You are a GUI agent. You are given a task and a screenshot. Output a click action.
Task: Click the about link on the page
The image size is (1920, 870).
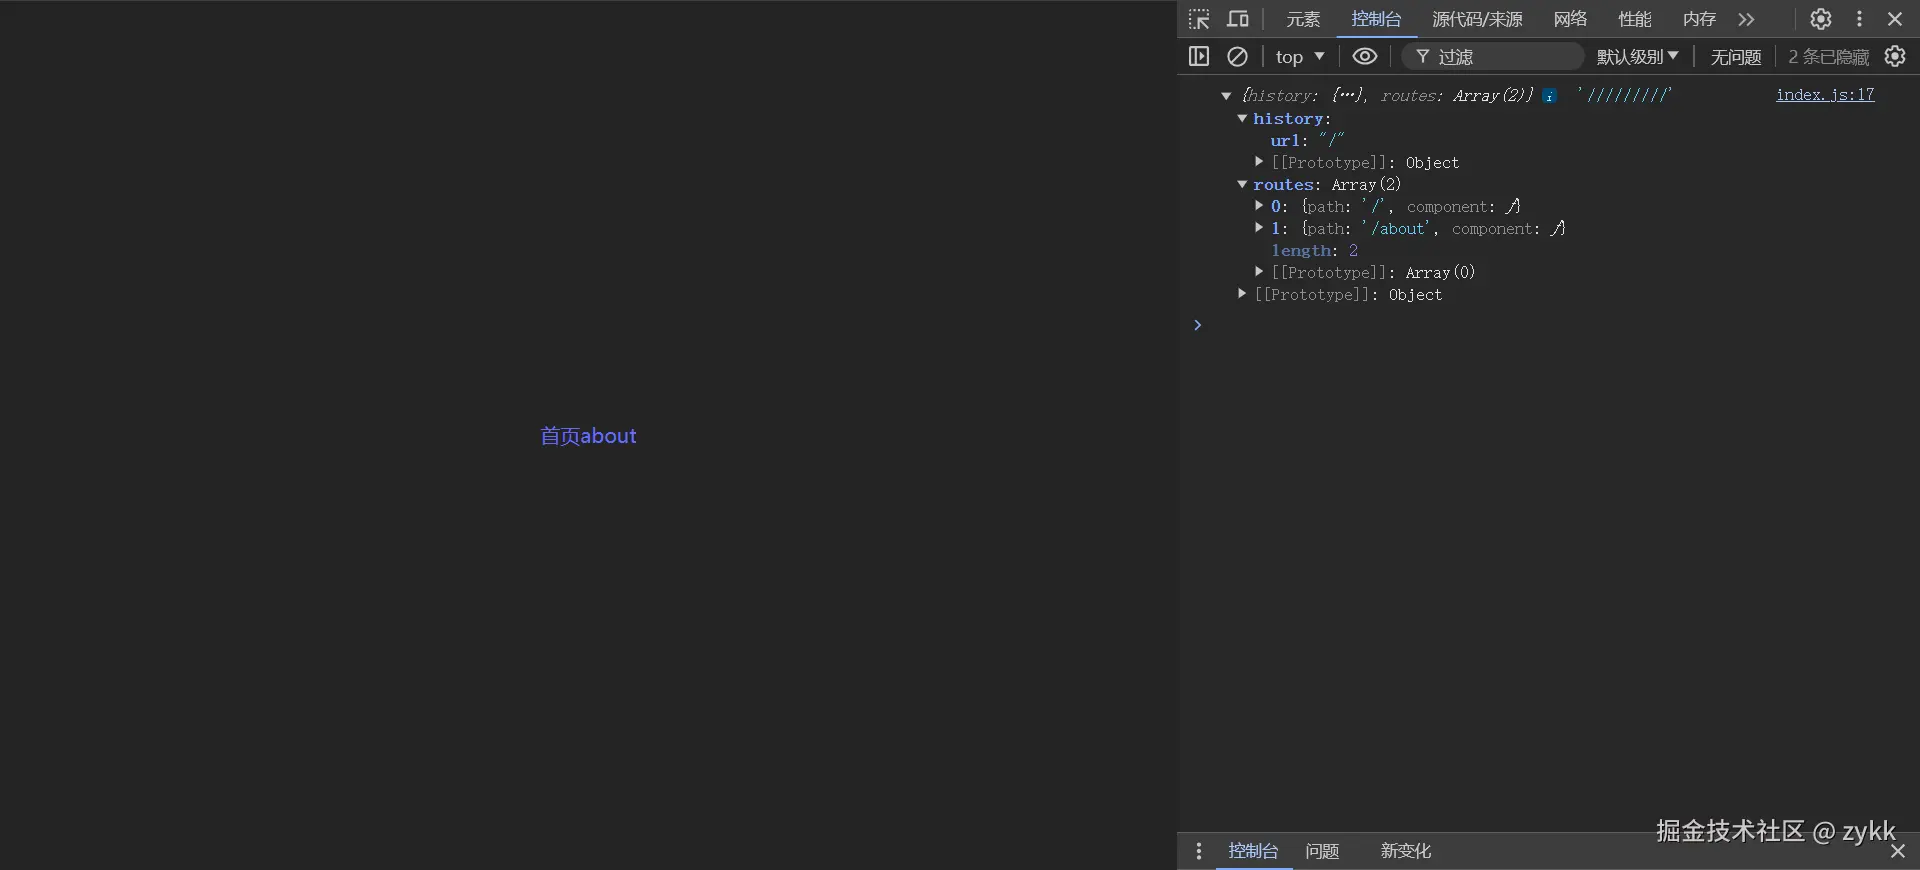pyautogui.click(x=609, y=436)
